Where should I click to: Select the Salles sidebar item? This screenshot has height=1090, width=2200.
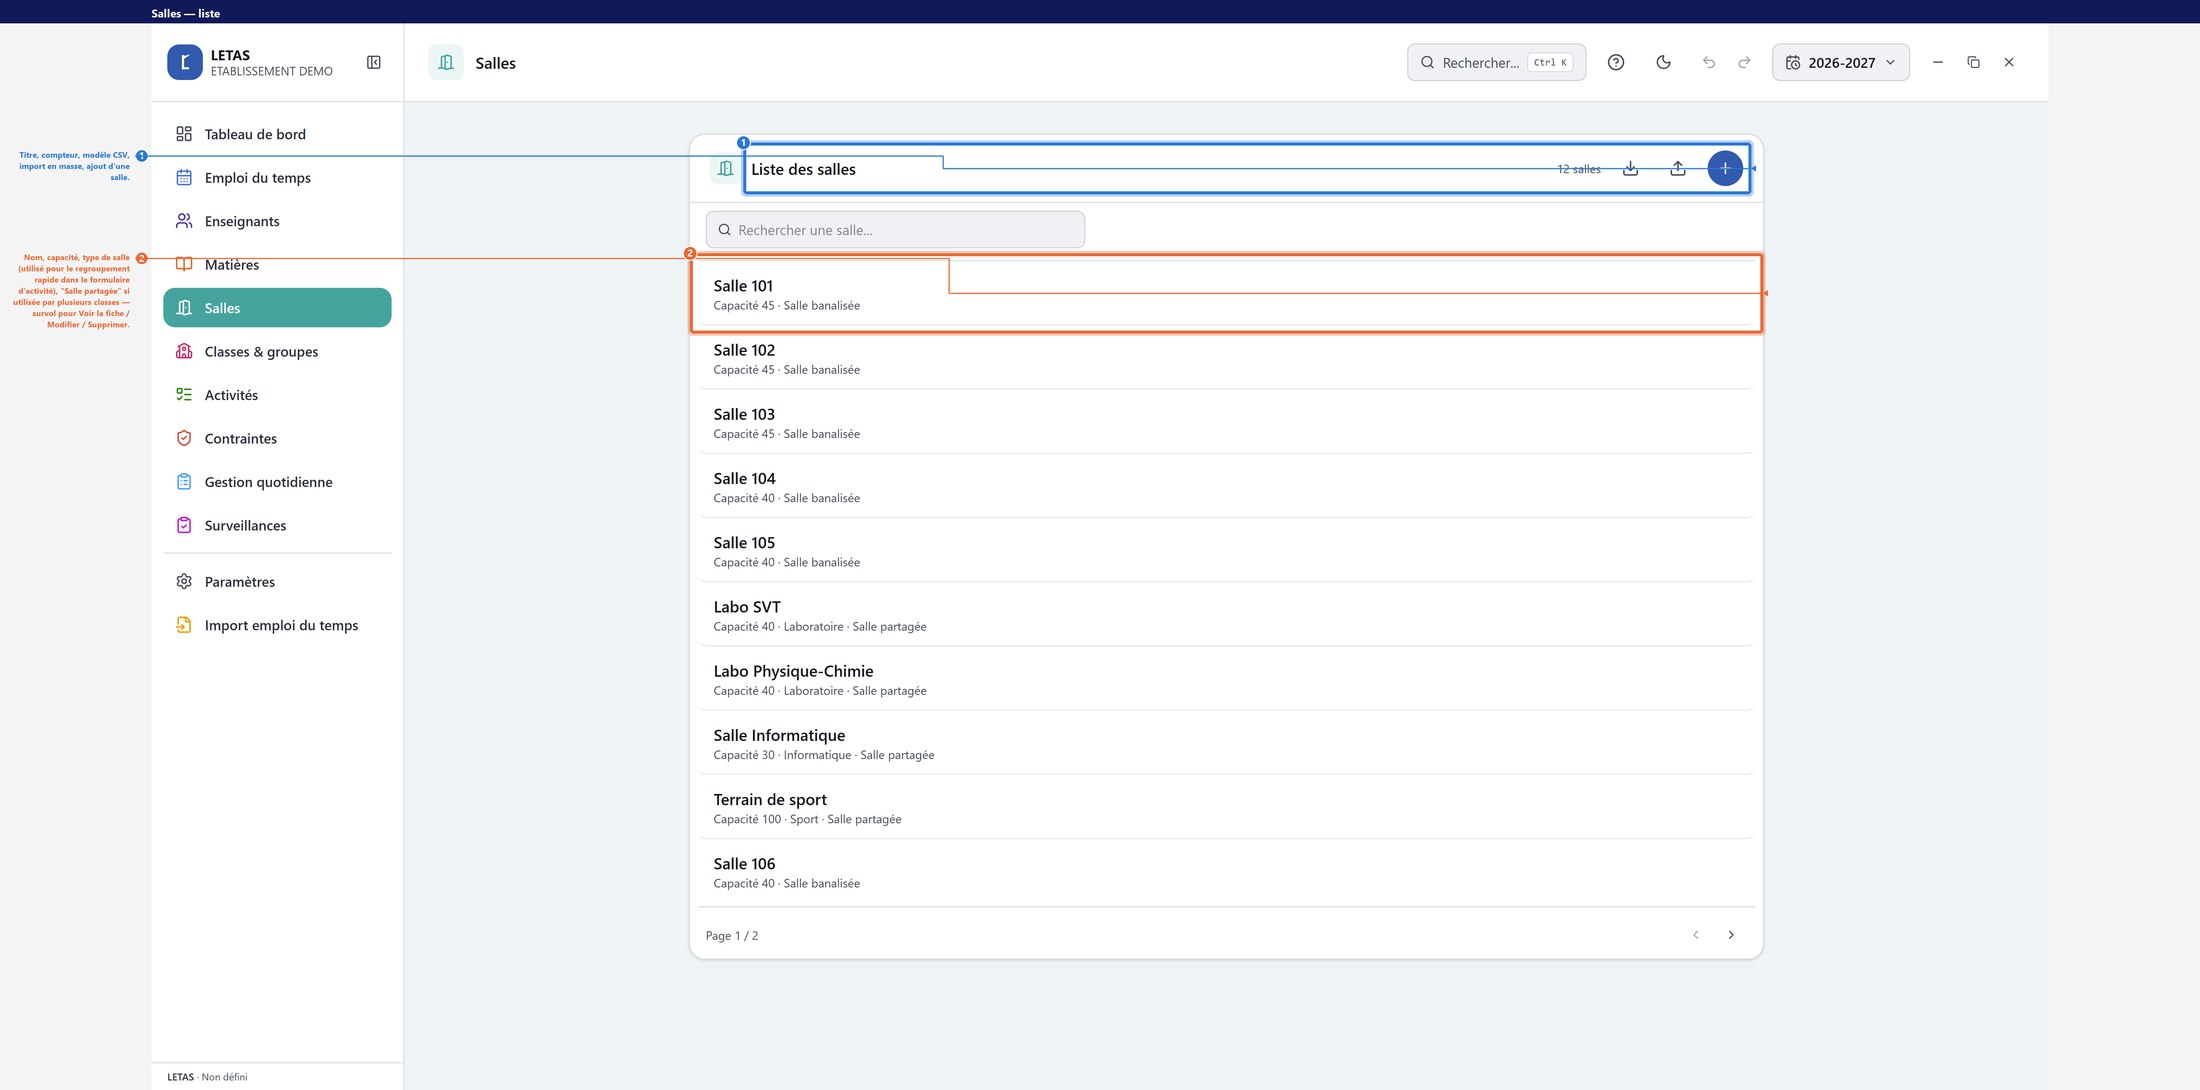click(x=277, y=308)
